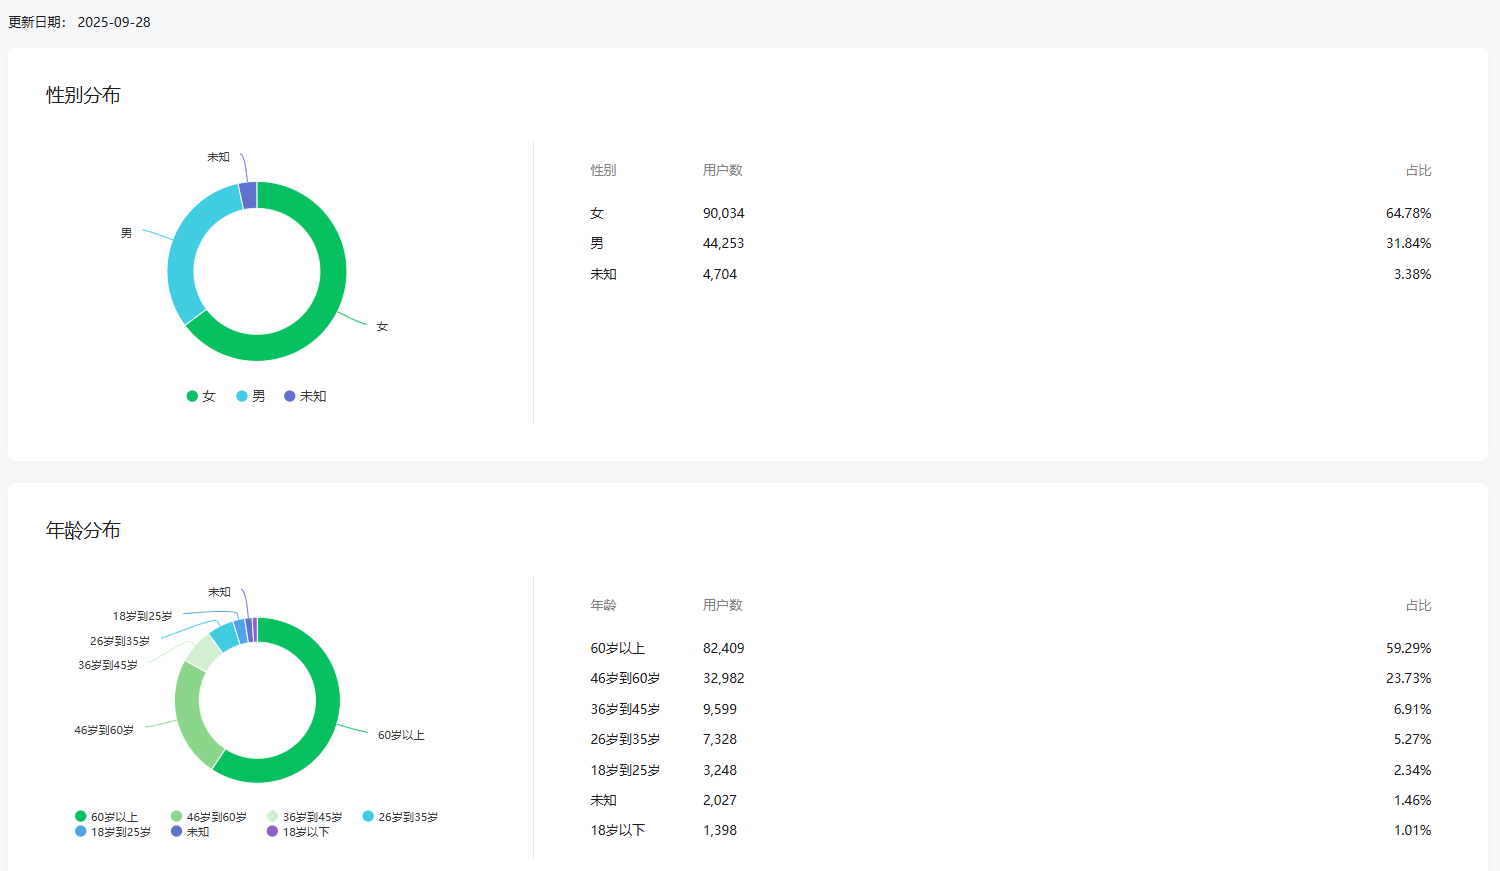This screenshot has width=1500, height=871.
Task: Click the 60岁以上 row label in table
Action: (x=617, y=648)
